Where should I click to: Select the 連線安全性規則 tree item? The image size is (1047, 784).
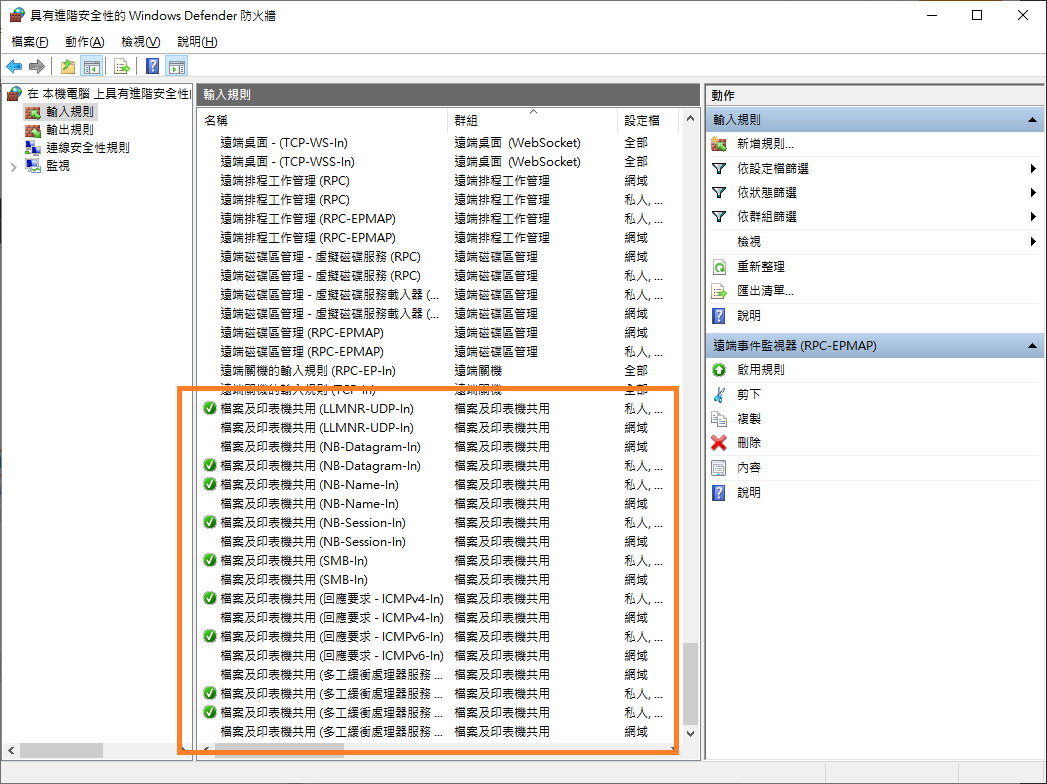[x=87, y=148]
